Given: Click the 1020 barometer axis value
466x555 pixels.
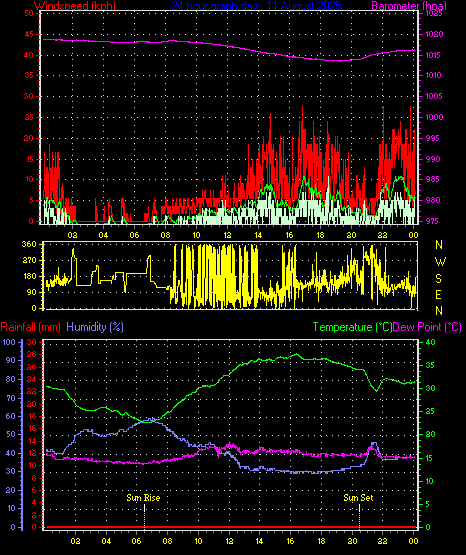Looking at the screenshot, I should pos(434,34).
